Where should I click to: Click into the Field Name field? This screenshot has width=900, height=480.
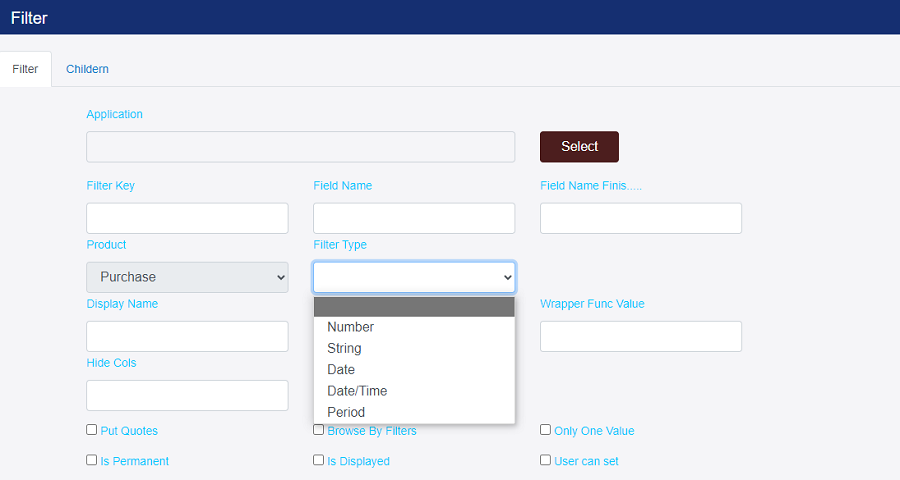(x=414, y=218)
